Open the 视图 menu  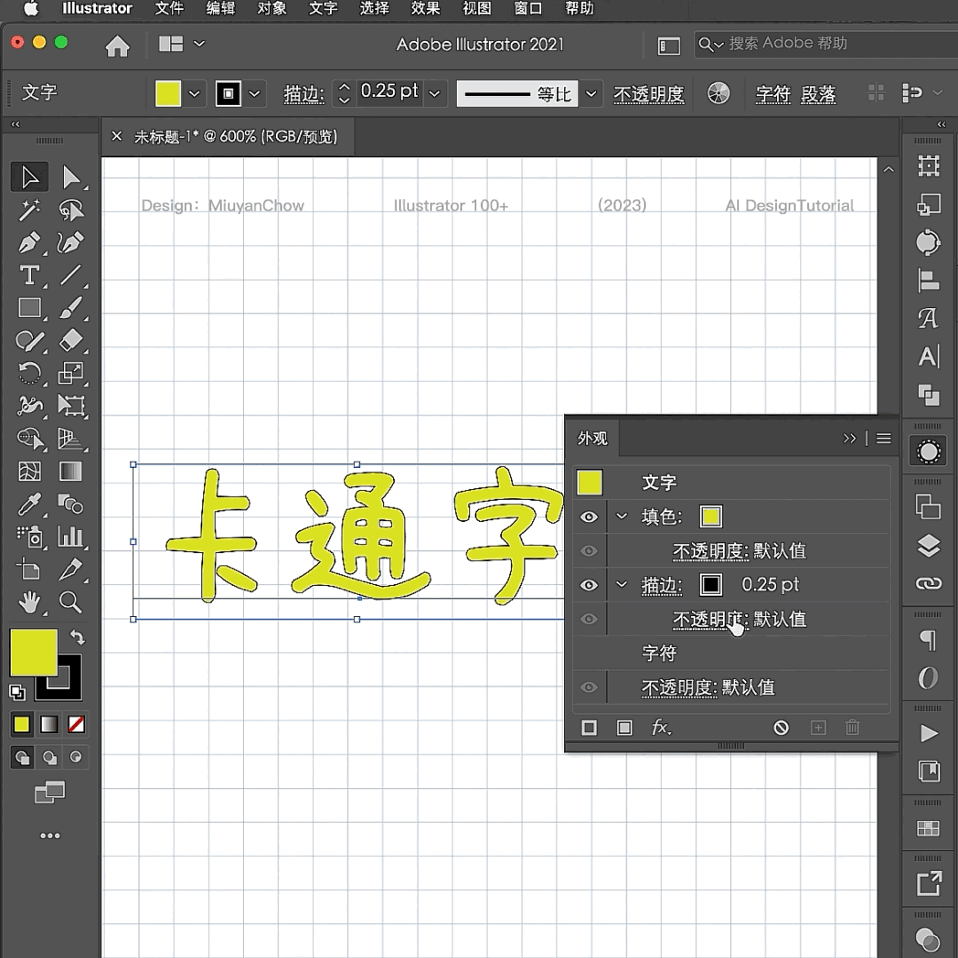(477, 10)
